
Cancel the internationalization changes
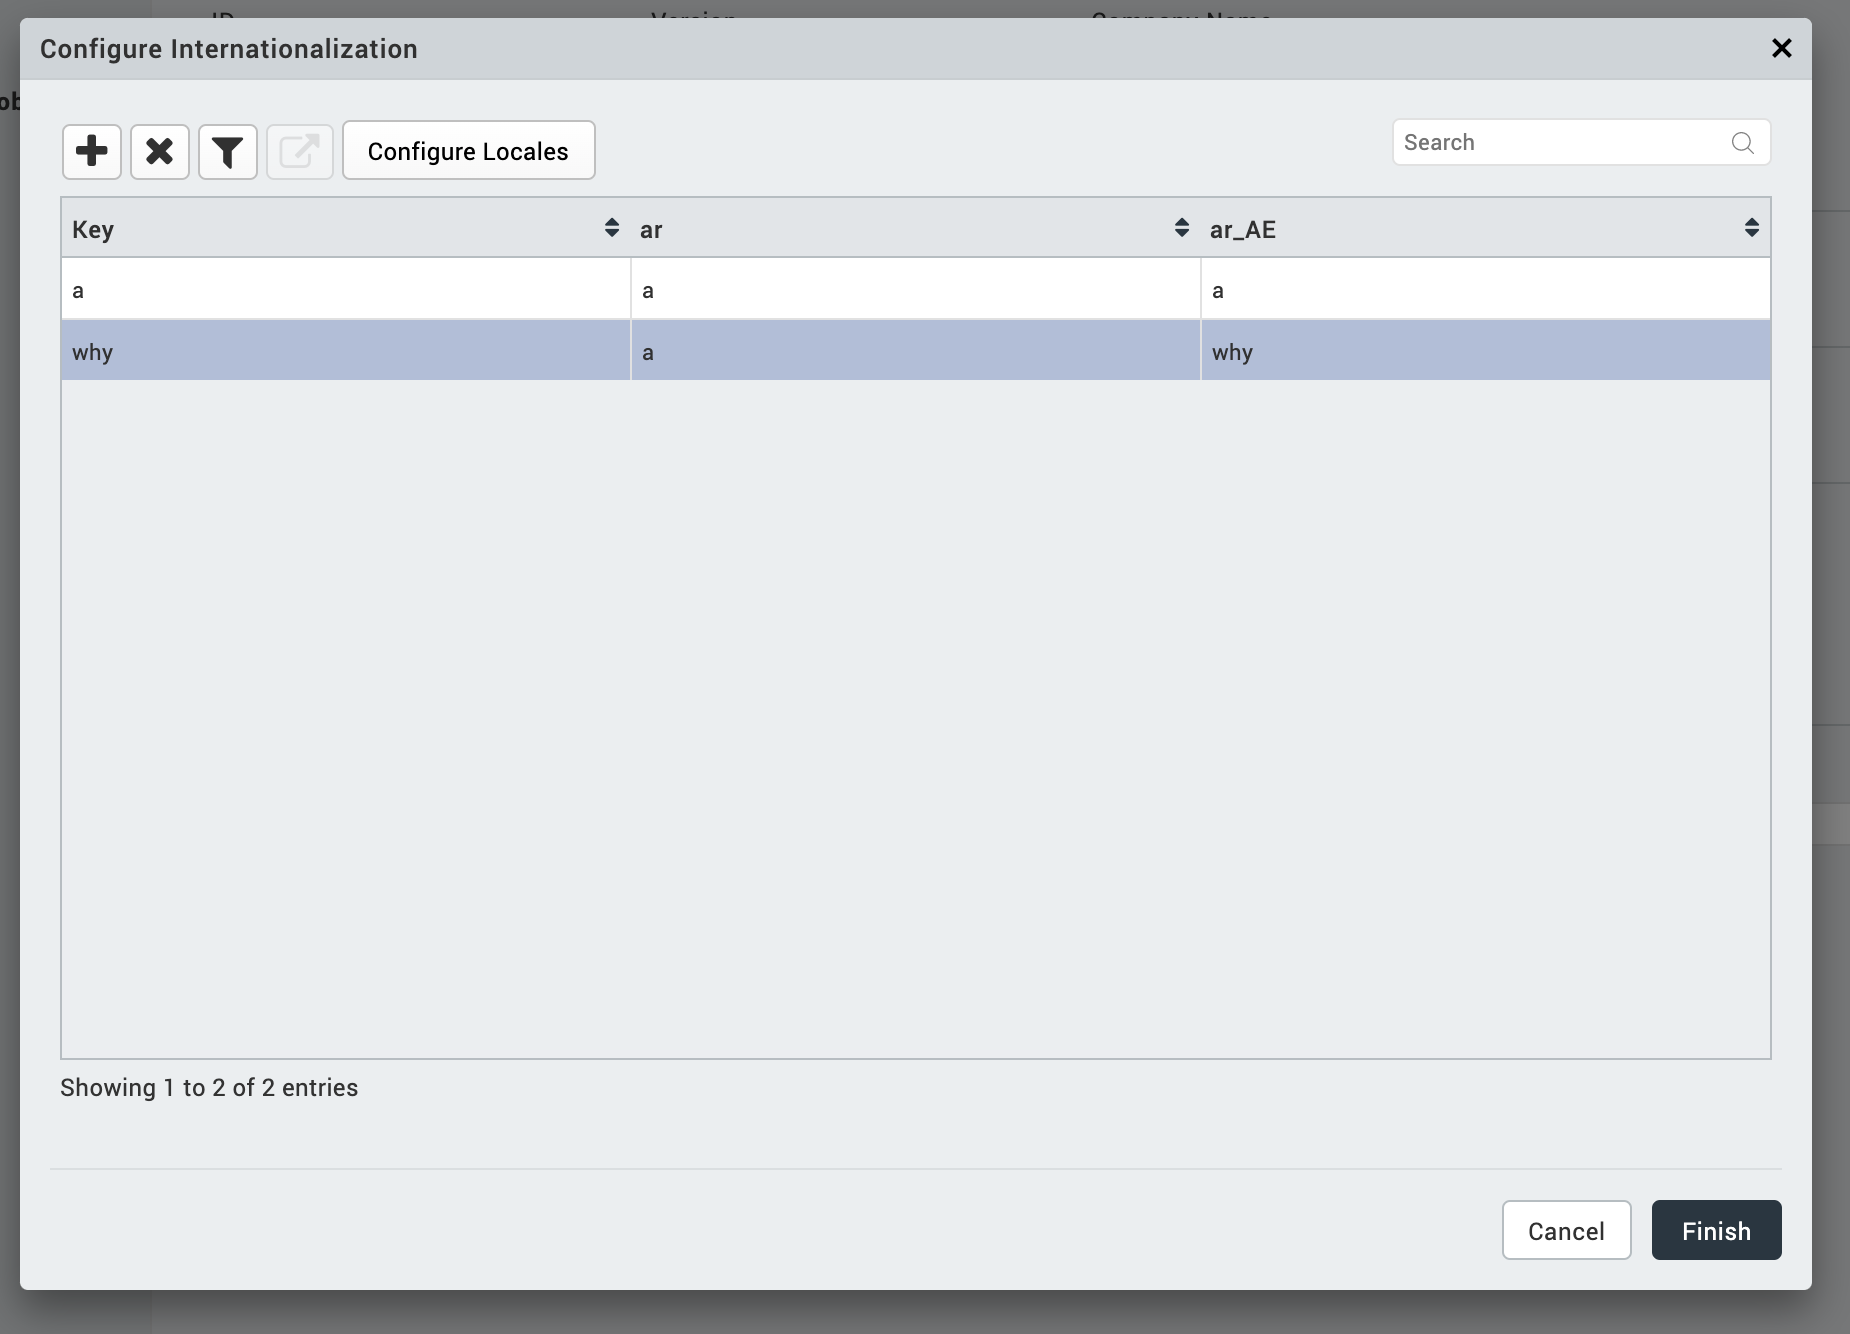[1566, 1230]
